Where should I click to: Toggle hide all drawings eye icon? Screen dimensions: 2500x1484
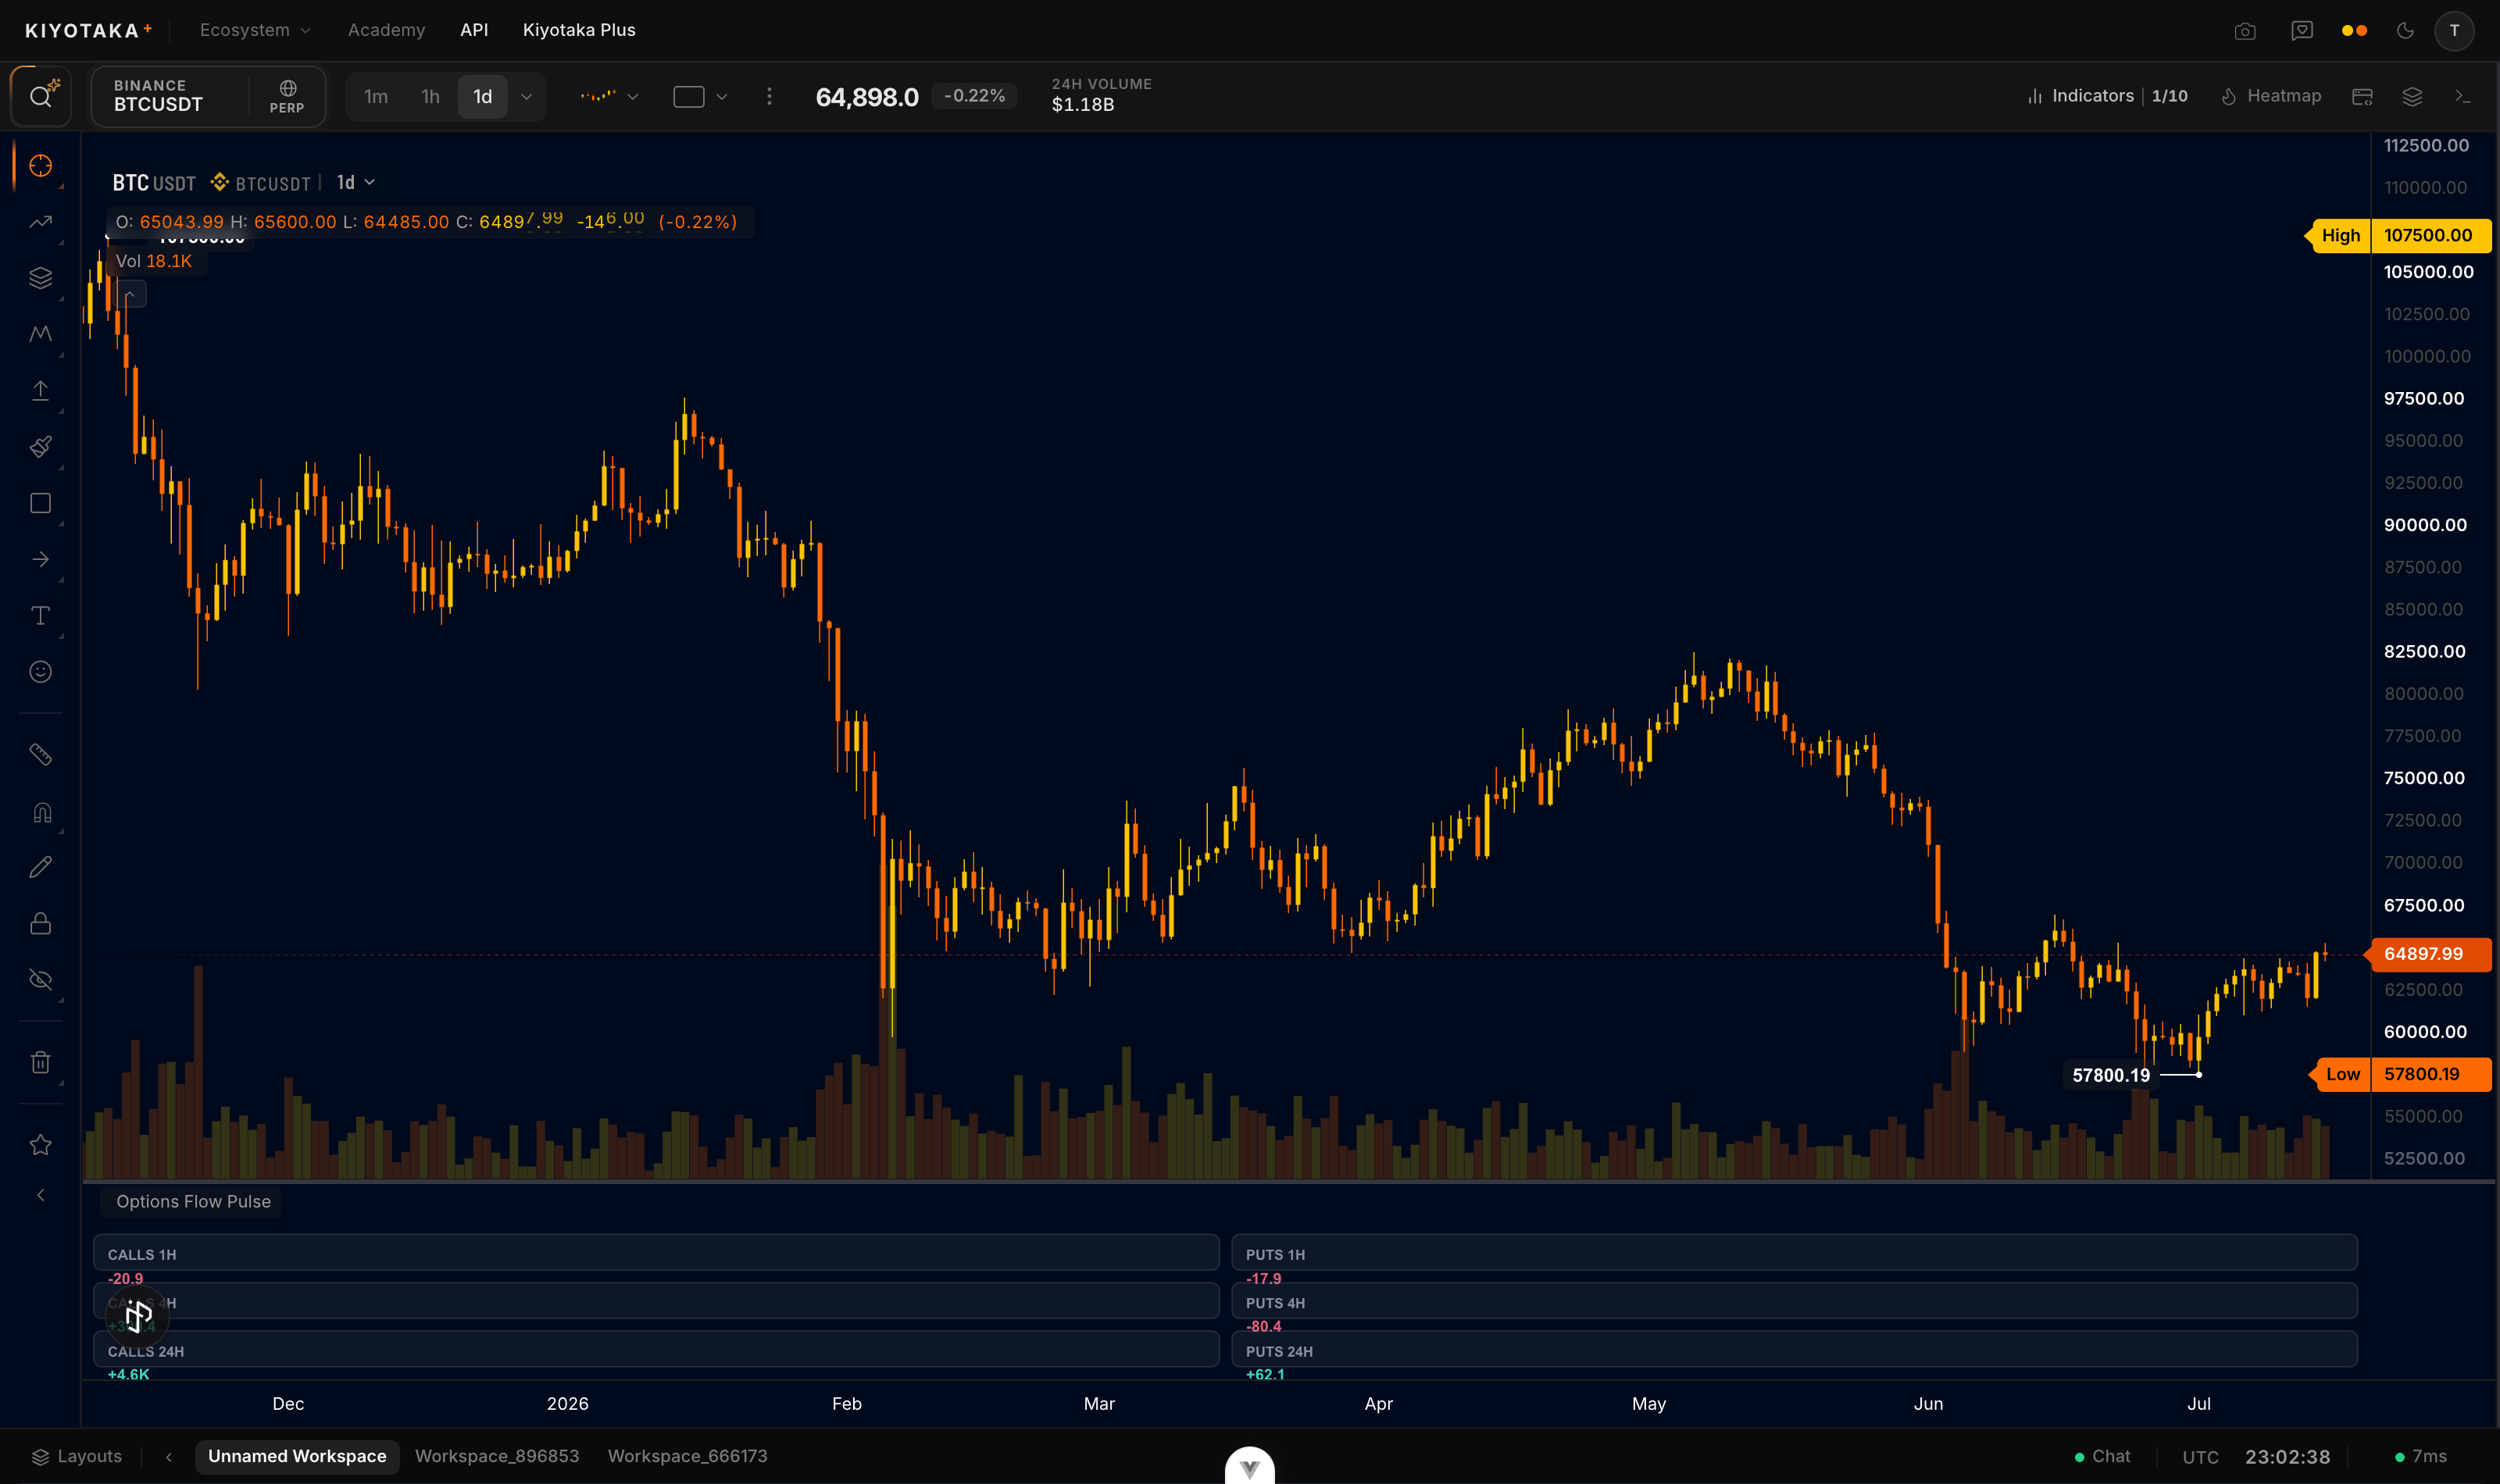coord(41,980)
